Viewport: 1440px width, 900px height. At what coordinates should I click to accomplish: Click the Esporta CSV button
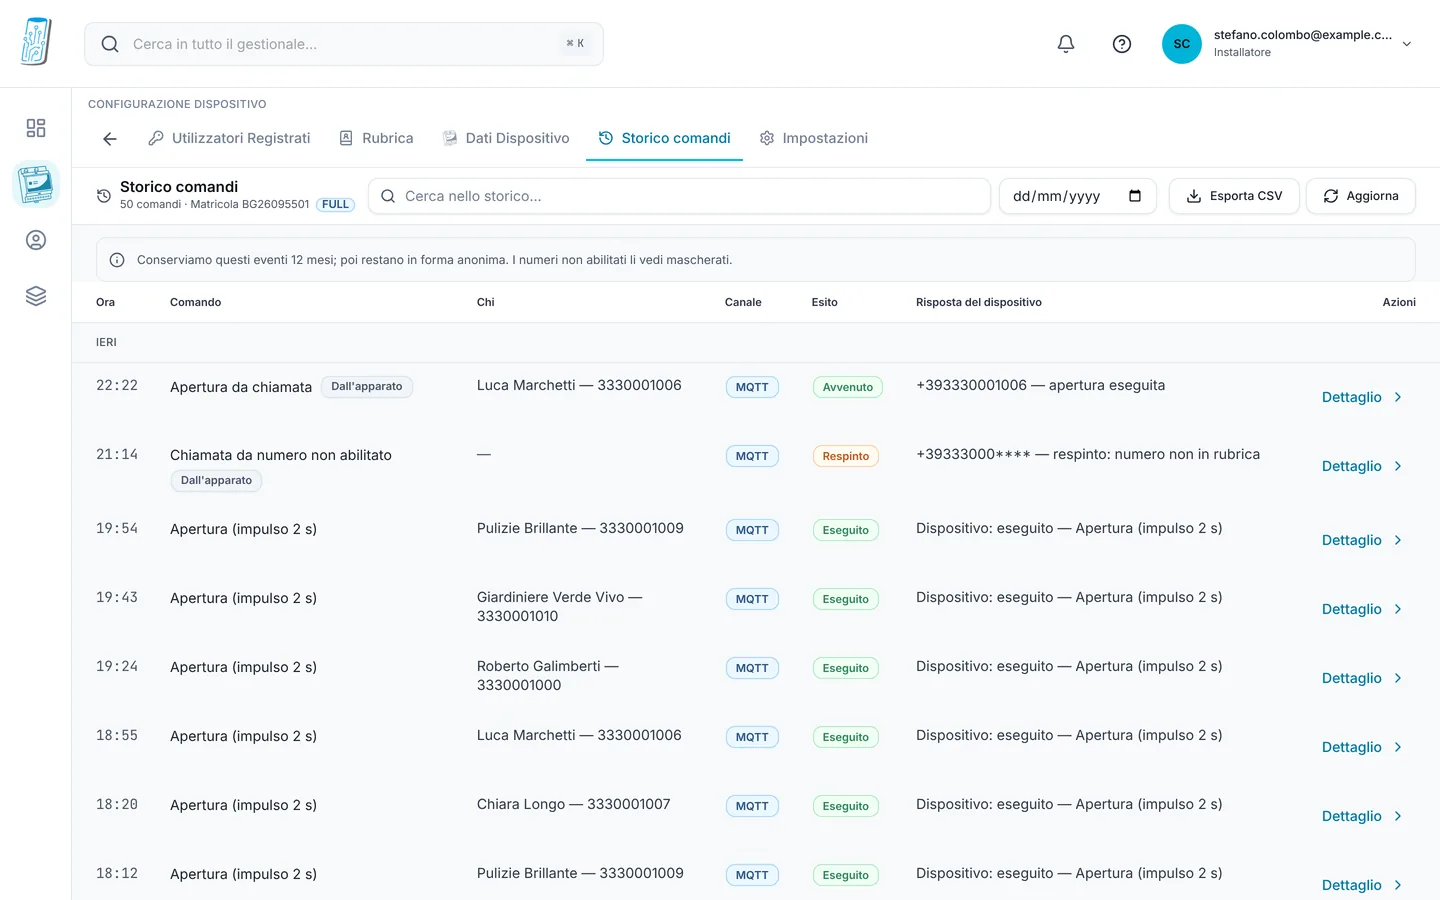[1234, 196]
